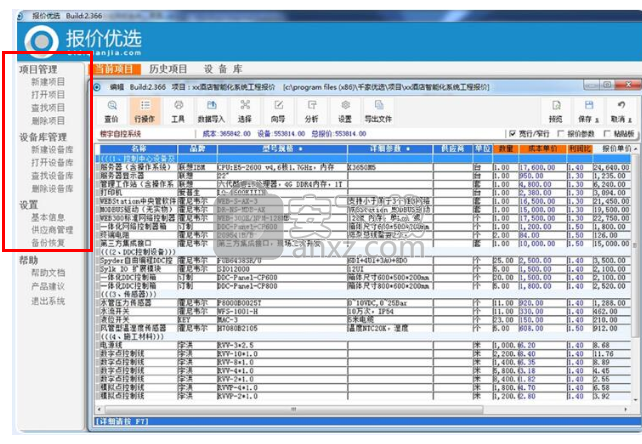This screenshot has height=444, width=642.
Task: Launch the 向导 wizard icon
Action: (278, 111)
